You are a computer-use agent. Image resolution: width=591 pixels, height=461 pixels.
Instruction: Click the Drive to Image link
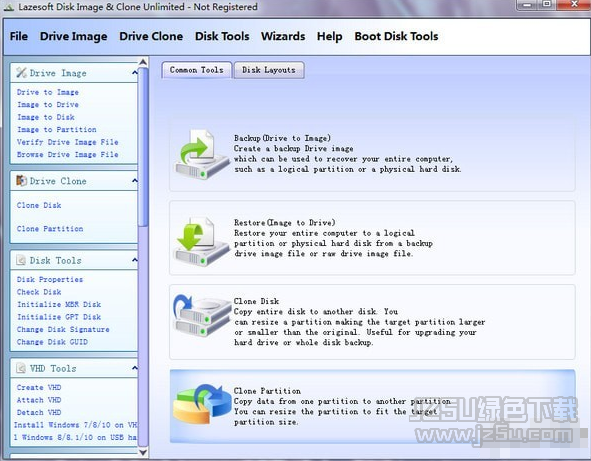point(48,92)
